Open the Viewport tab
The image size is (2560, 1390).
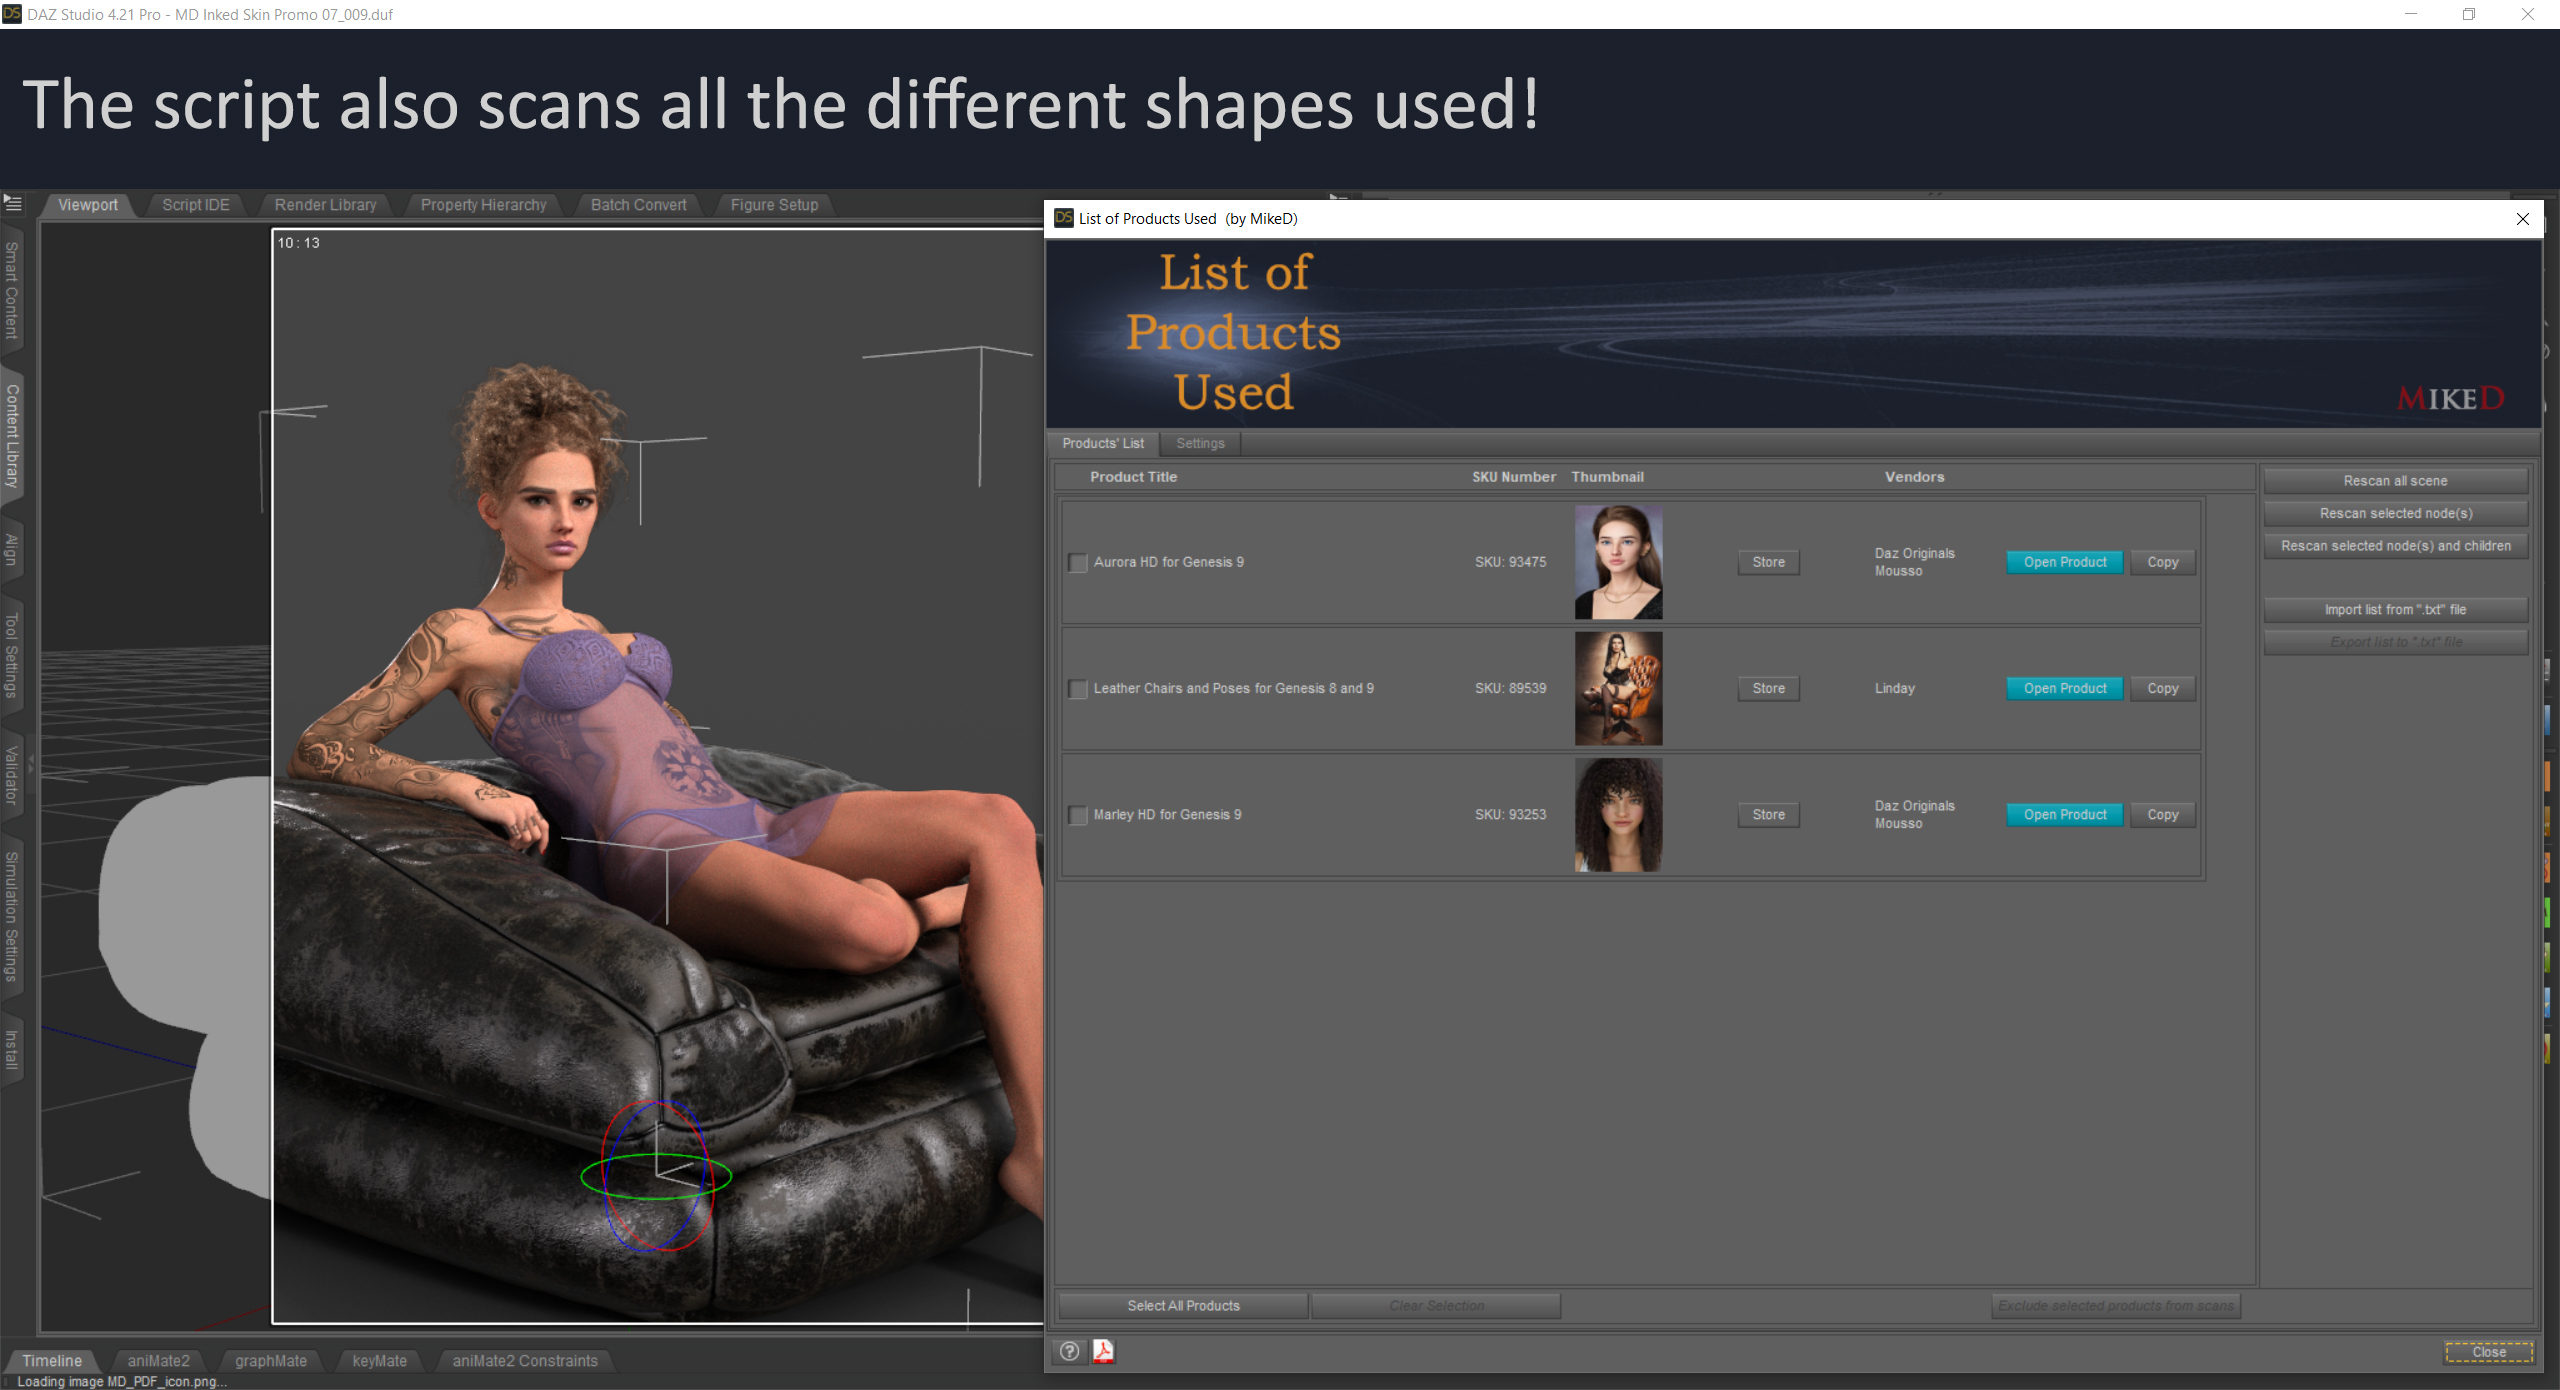[88, 205]
